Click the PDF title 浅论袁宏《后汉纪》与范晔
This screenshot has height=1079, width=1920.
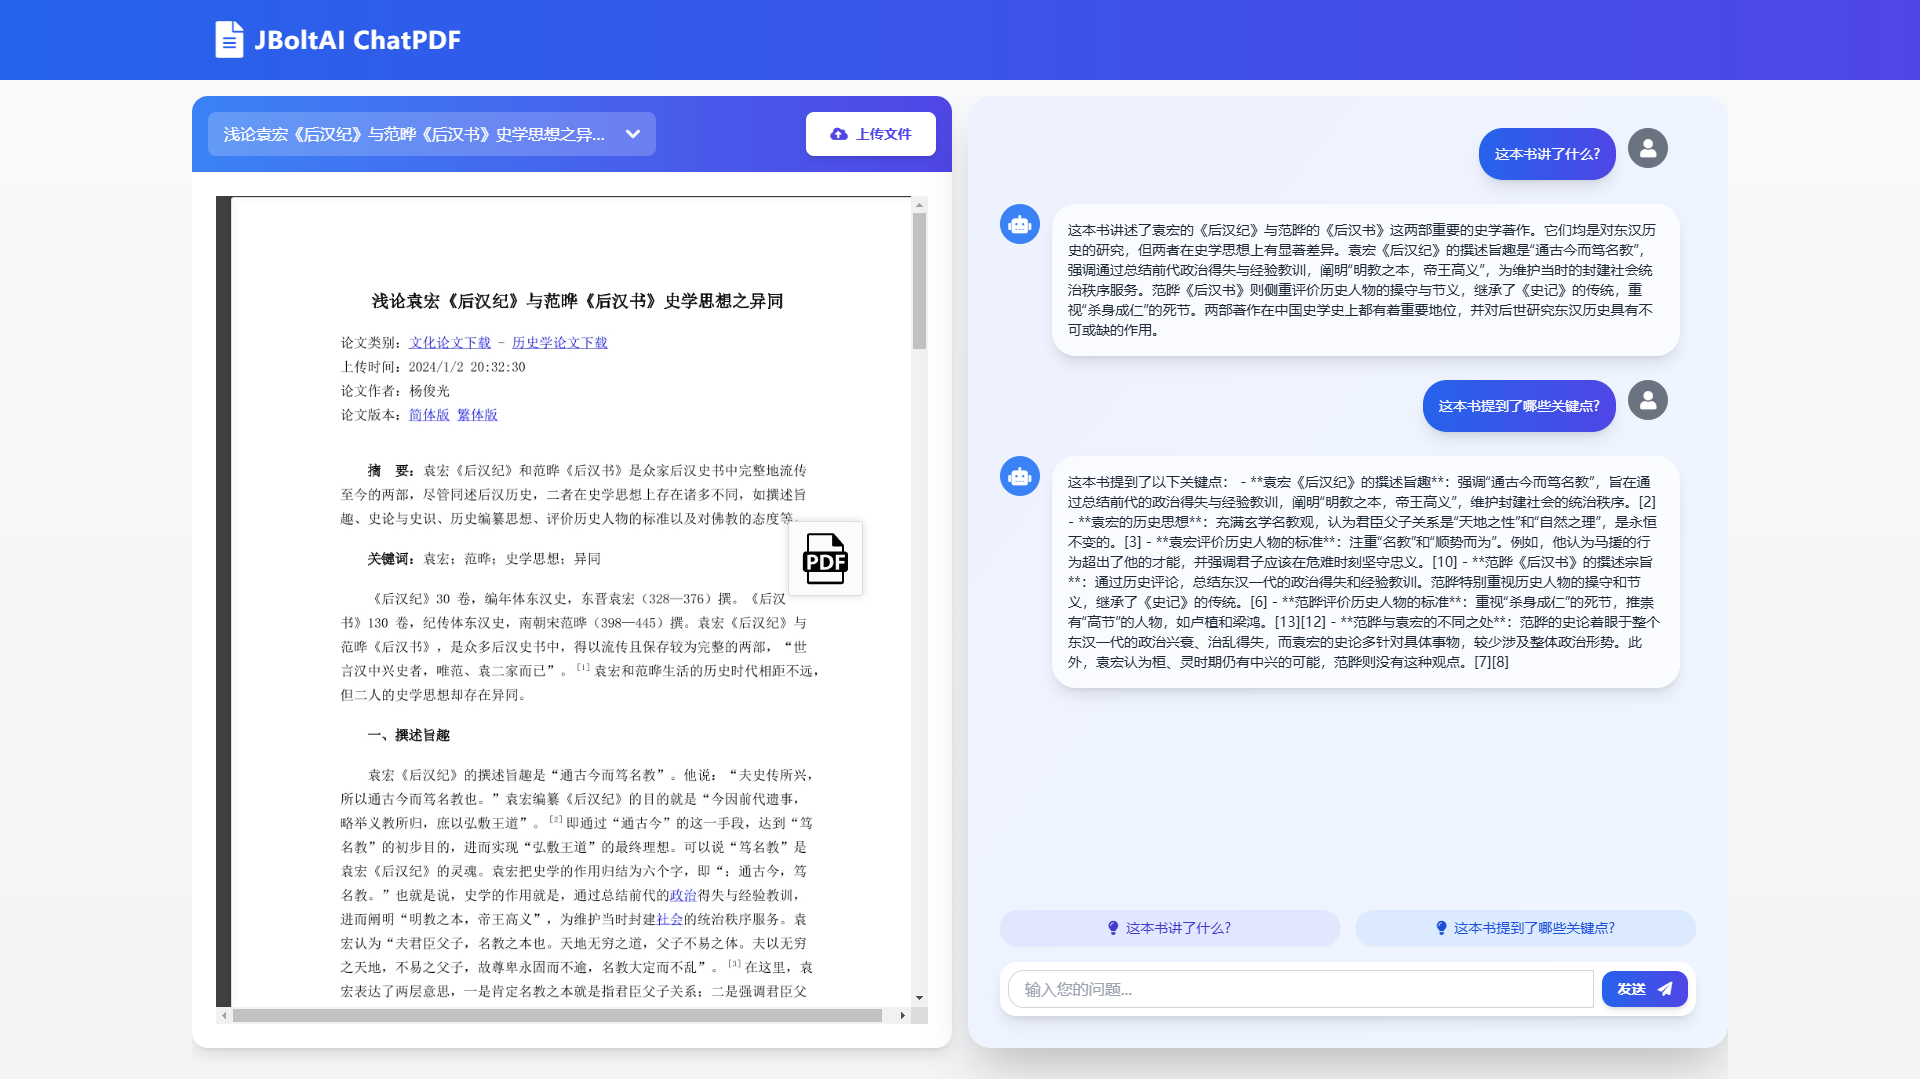click(x=577, y=301)
